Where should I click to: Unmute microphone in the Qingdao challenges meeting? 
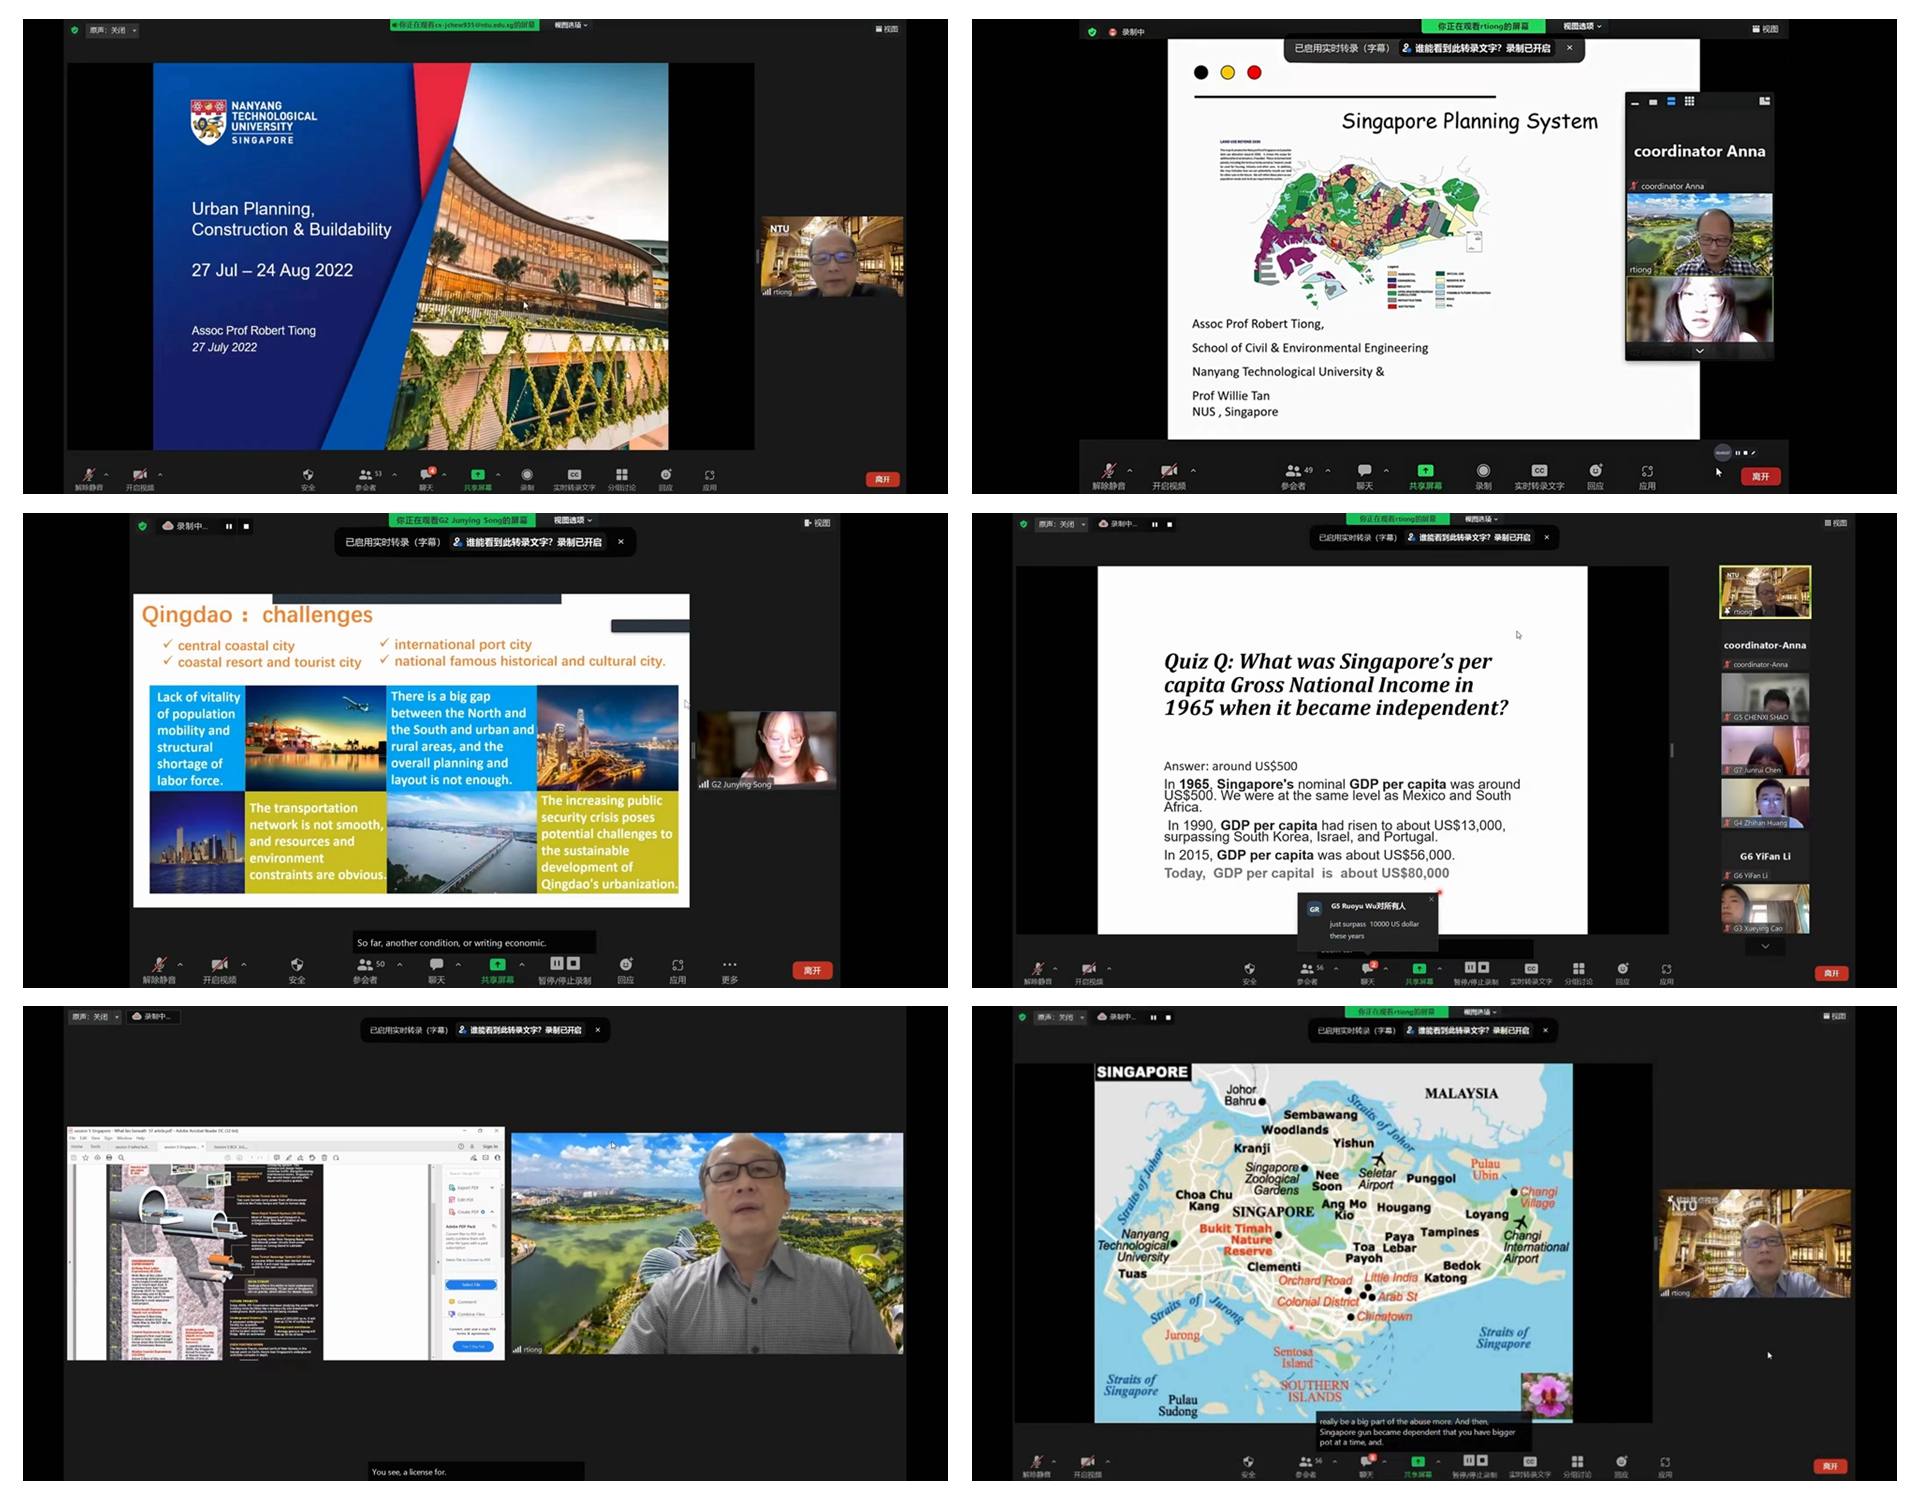point(158,965)
